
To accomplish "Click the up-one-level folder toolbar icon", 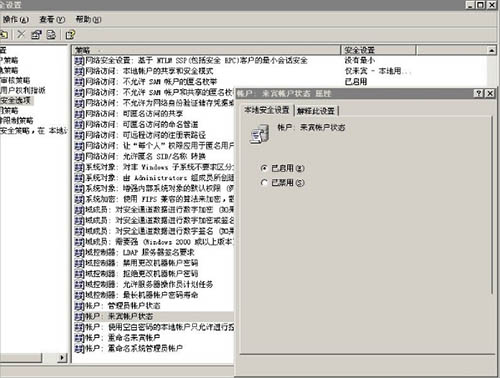I will coord(4,34).
